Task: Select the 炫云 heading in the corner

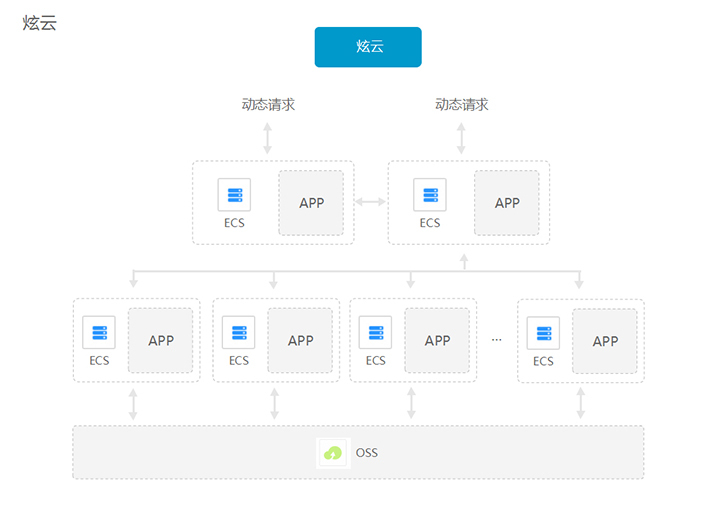Action: (39, 22)
